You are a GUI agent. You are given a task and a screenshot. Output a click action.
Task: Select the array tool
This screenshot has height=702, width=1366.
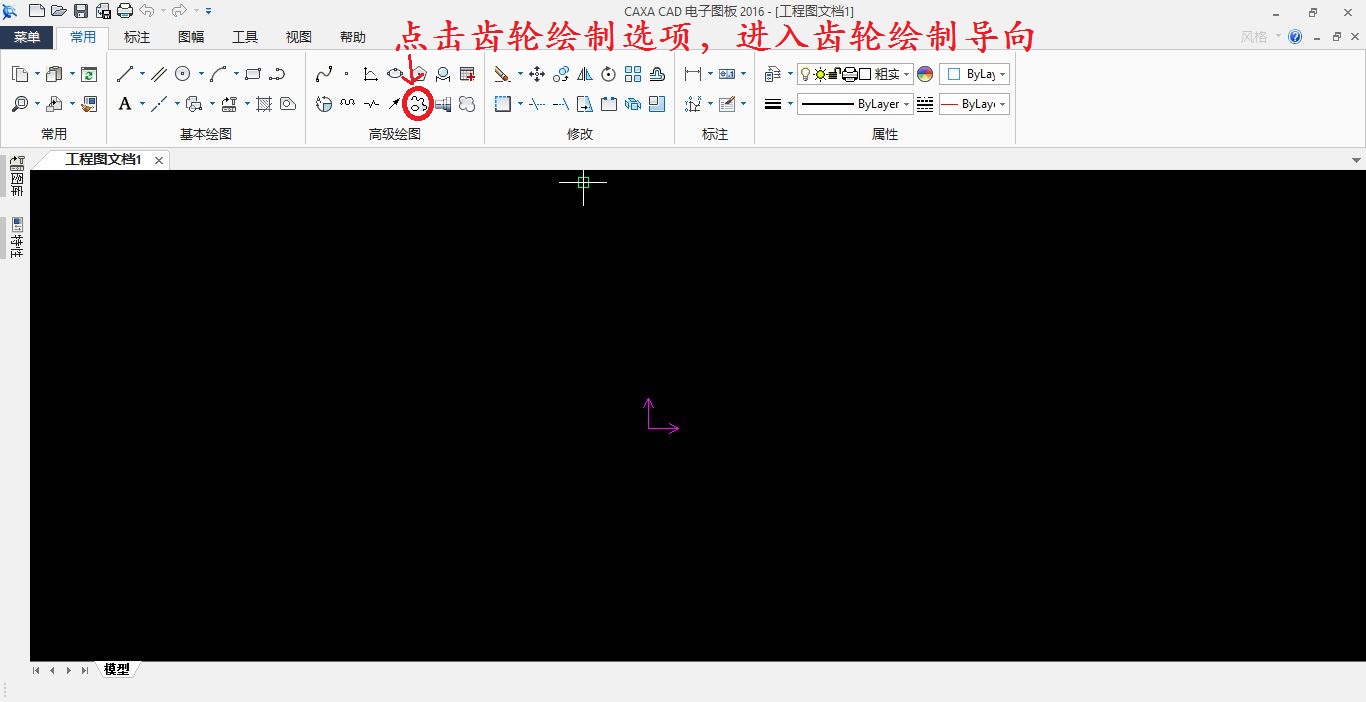(633, 74)
